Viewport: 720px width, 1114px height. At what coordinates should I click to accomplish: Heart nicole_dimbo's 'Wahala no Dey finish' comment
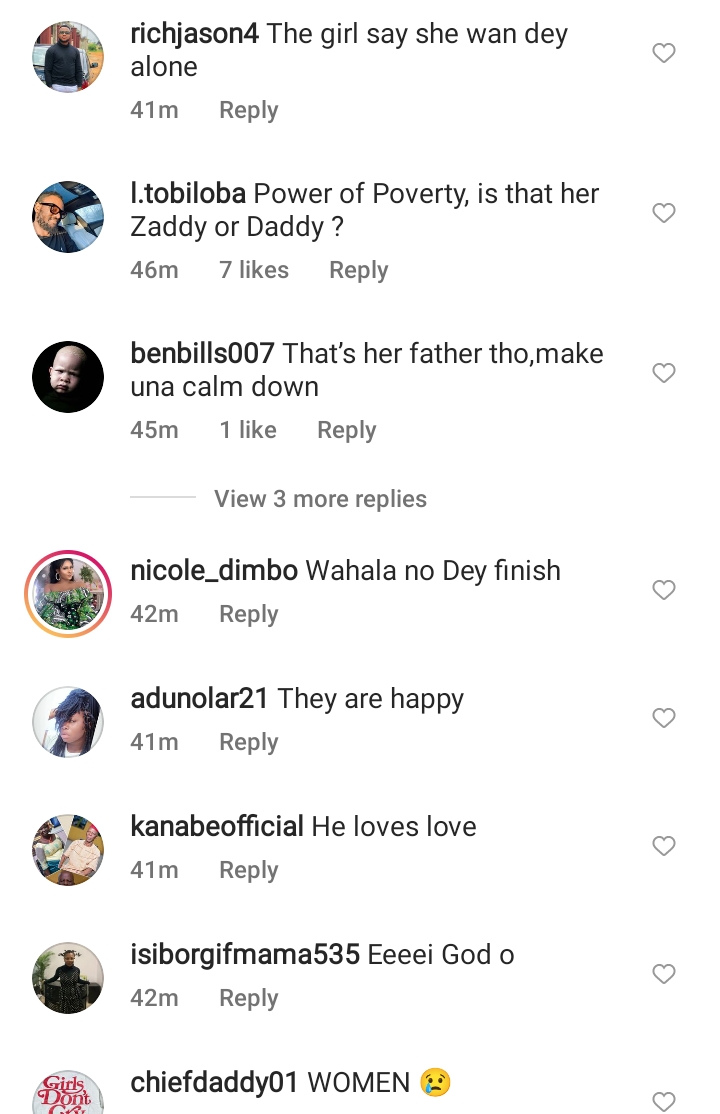coord(664,590)
